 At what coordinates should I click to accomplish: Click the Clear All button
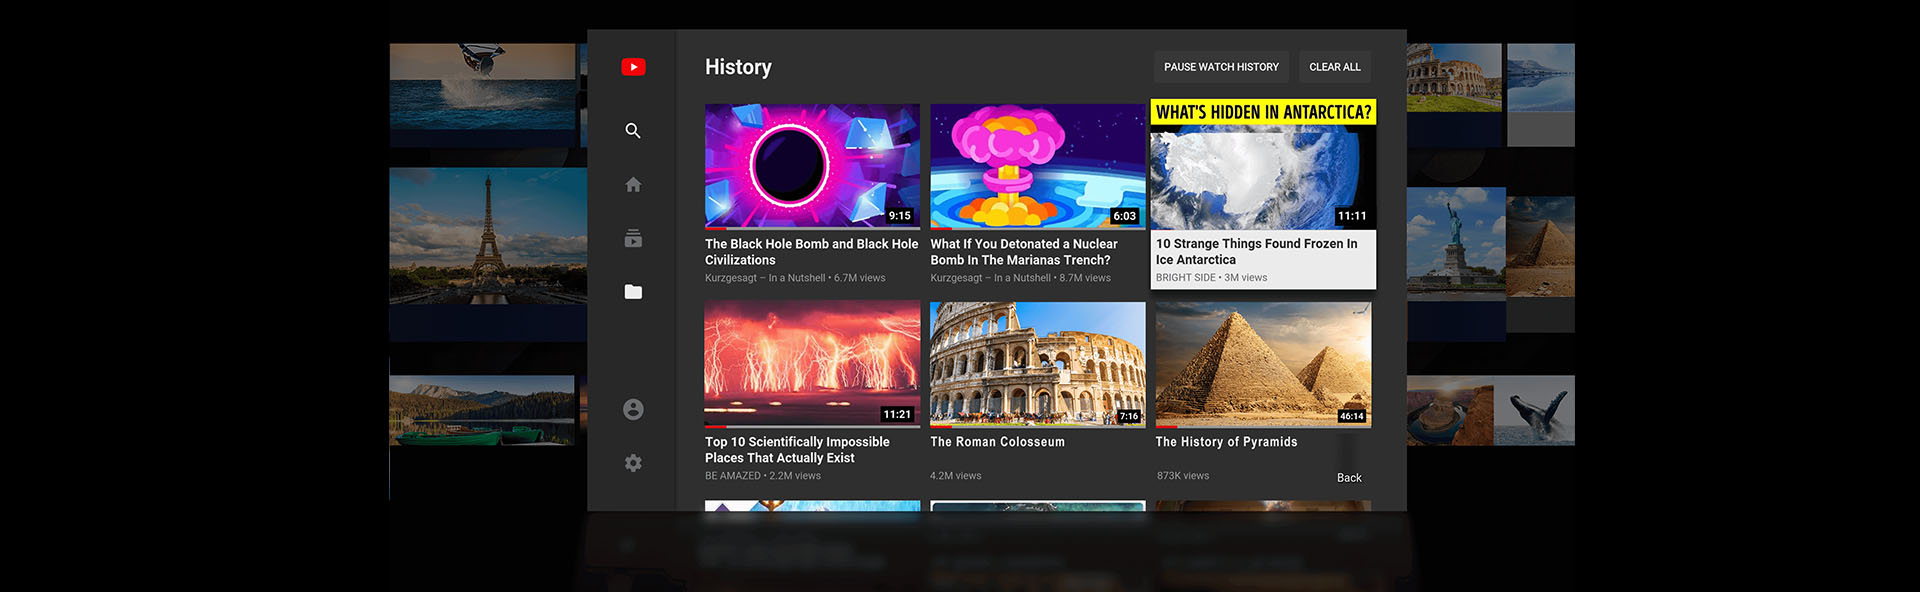1334,67
